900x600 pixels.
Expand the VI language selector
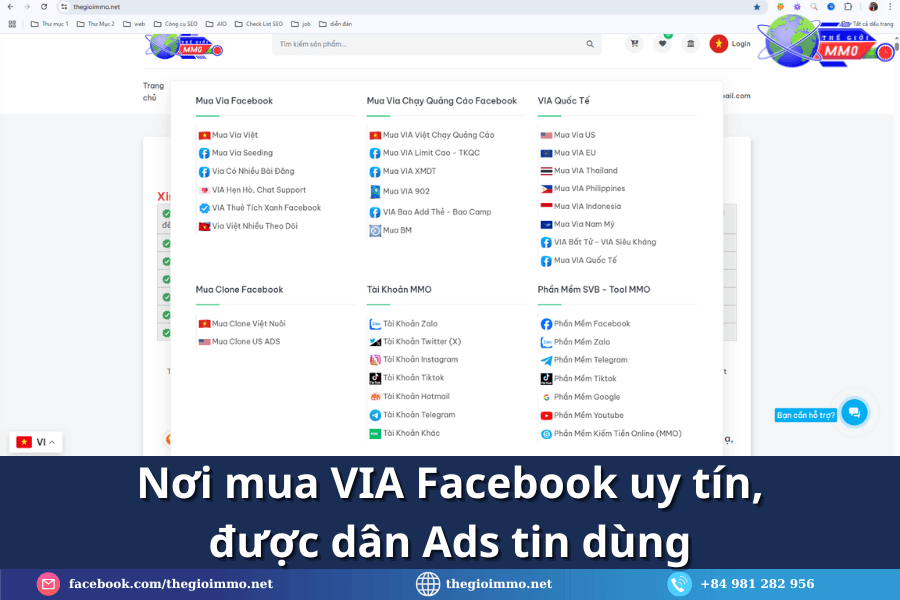click(x=35, y=442)
